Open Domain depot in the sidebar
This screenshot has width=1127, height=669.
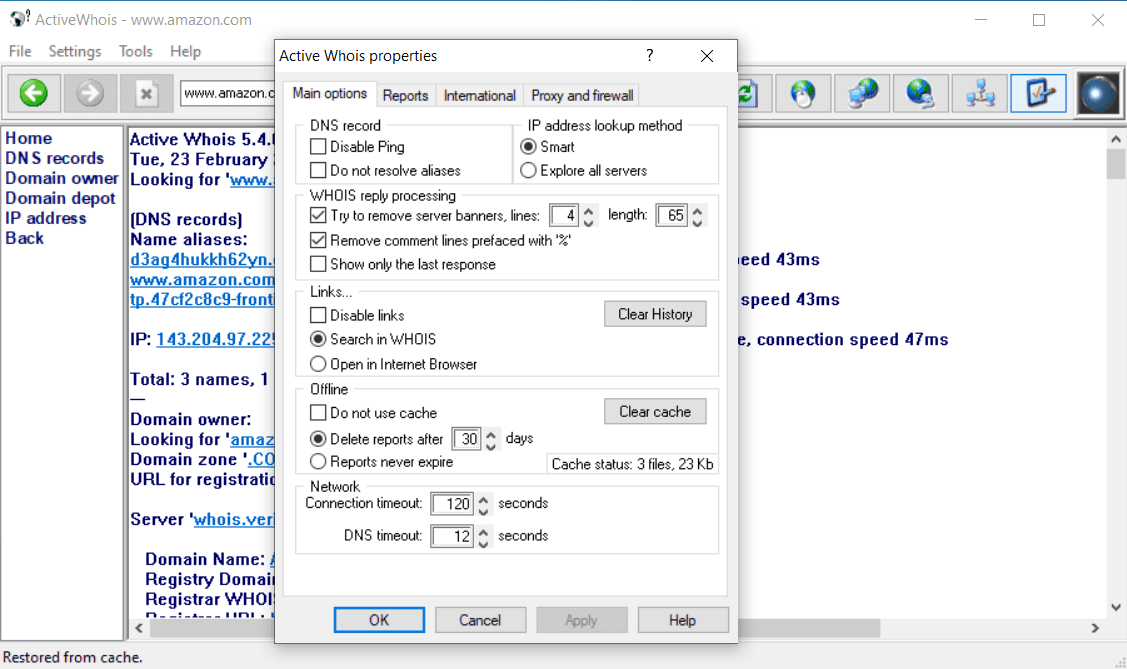(x=60, y=198)
